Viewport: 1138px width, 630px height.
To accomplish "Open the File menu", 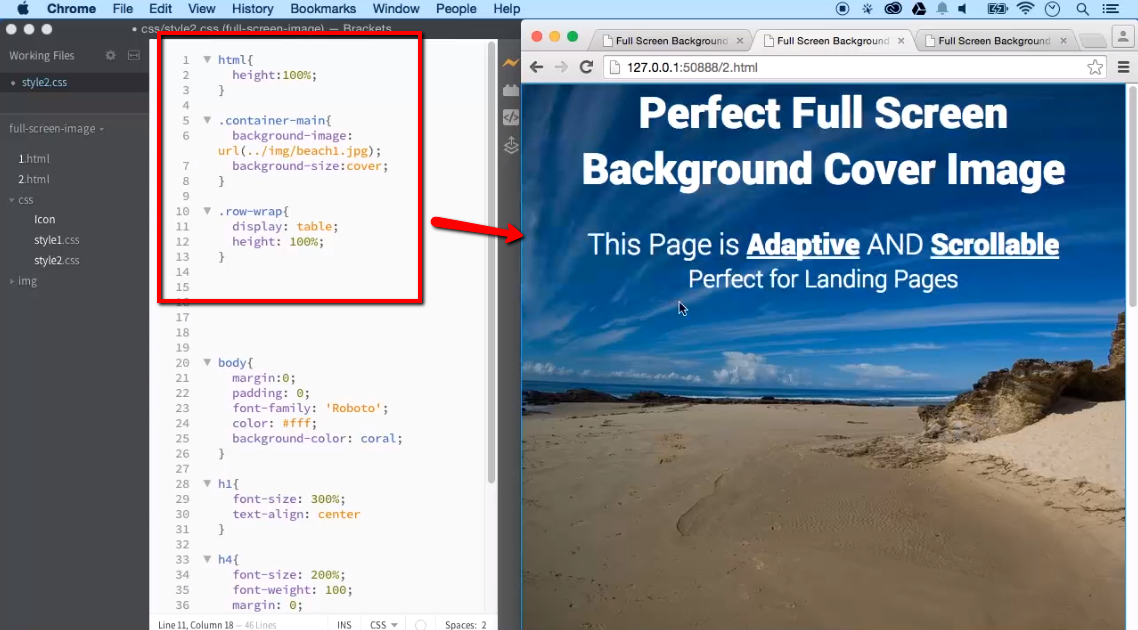I will pyautogui.click(x=123, y=9).
